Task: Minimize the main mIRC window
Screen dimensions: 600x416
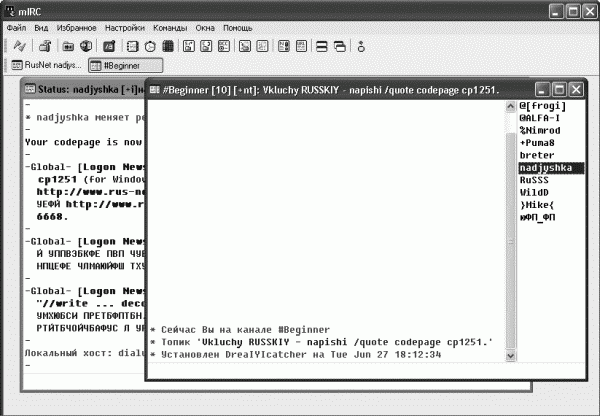Action: click(556, 11)
